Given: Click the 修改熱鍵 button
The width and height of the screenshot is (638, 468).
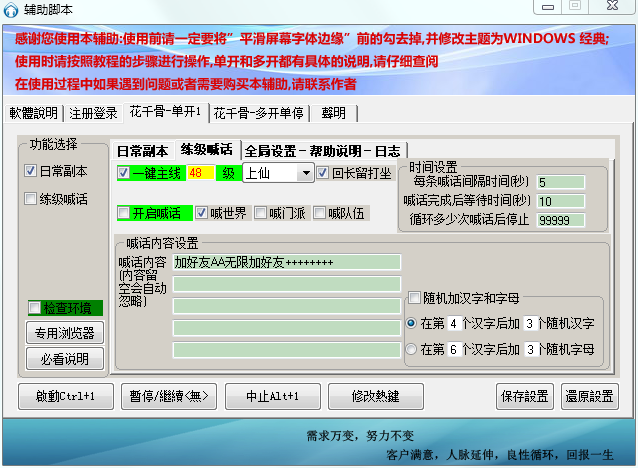Looking at the screenshot, I should tap(376, 396).
